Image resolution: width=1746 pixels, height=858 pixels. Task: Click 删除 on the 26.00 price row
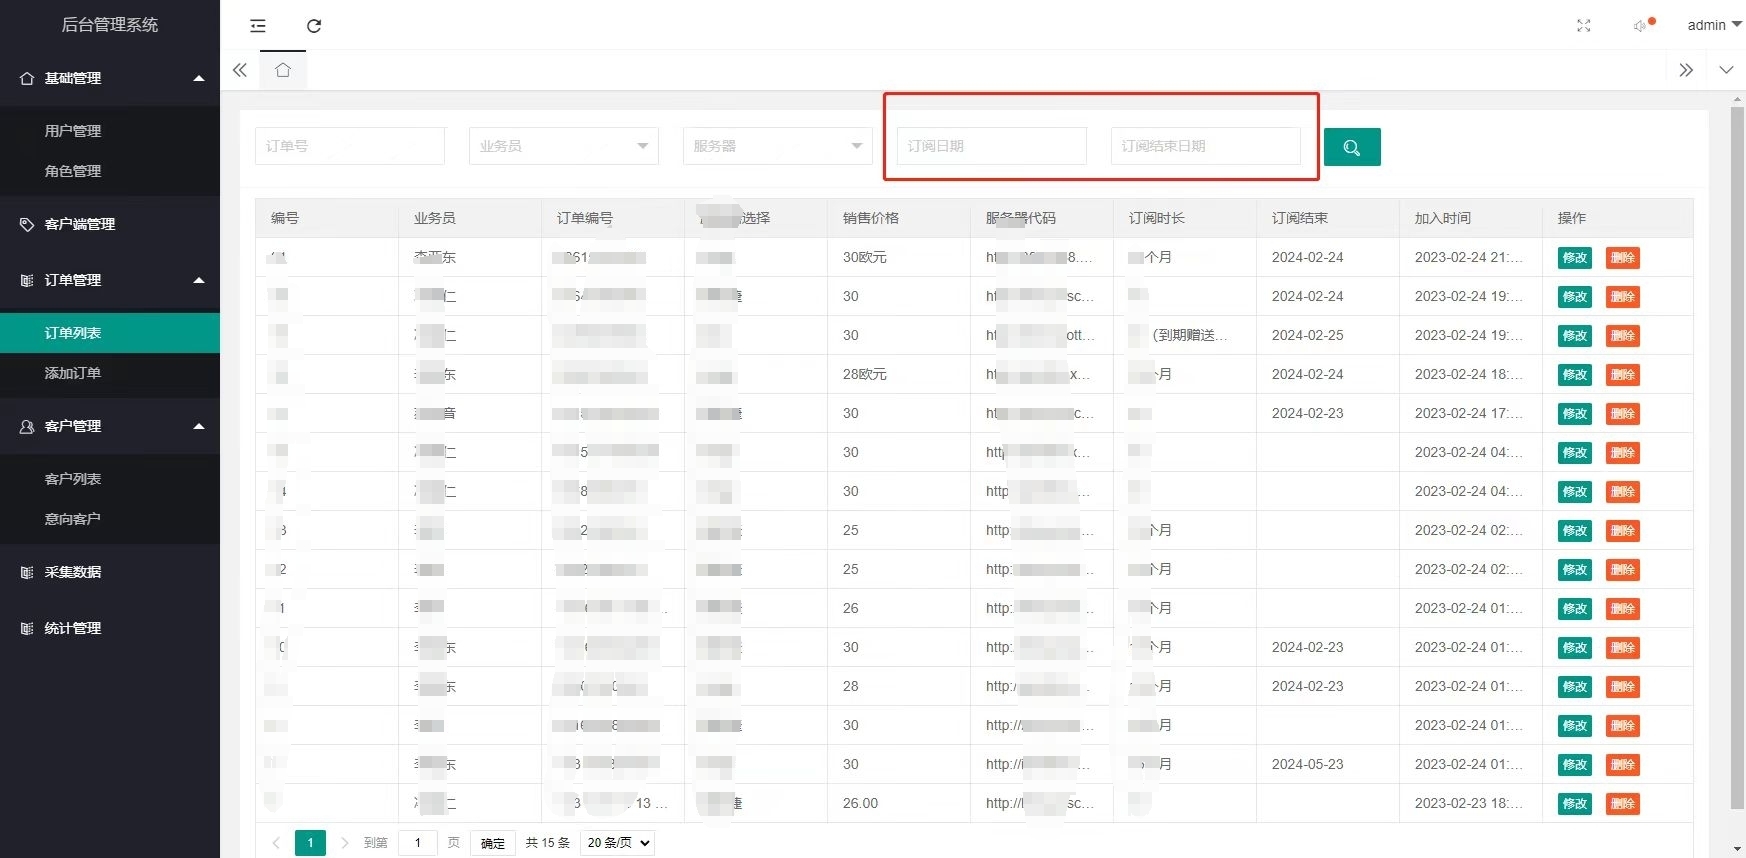click(1623, 804)
